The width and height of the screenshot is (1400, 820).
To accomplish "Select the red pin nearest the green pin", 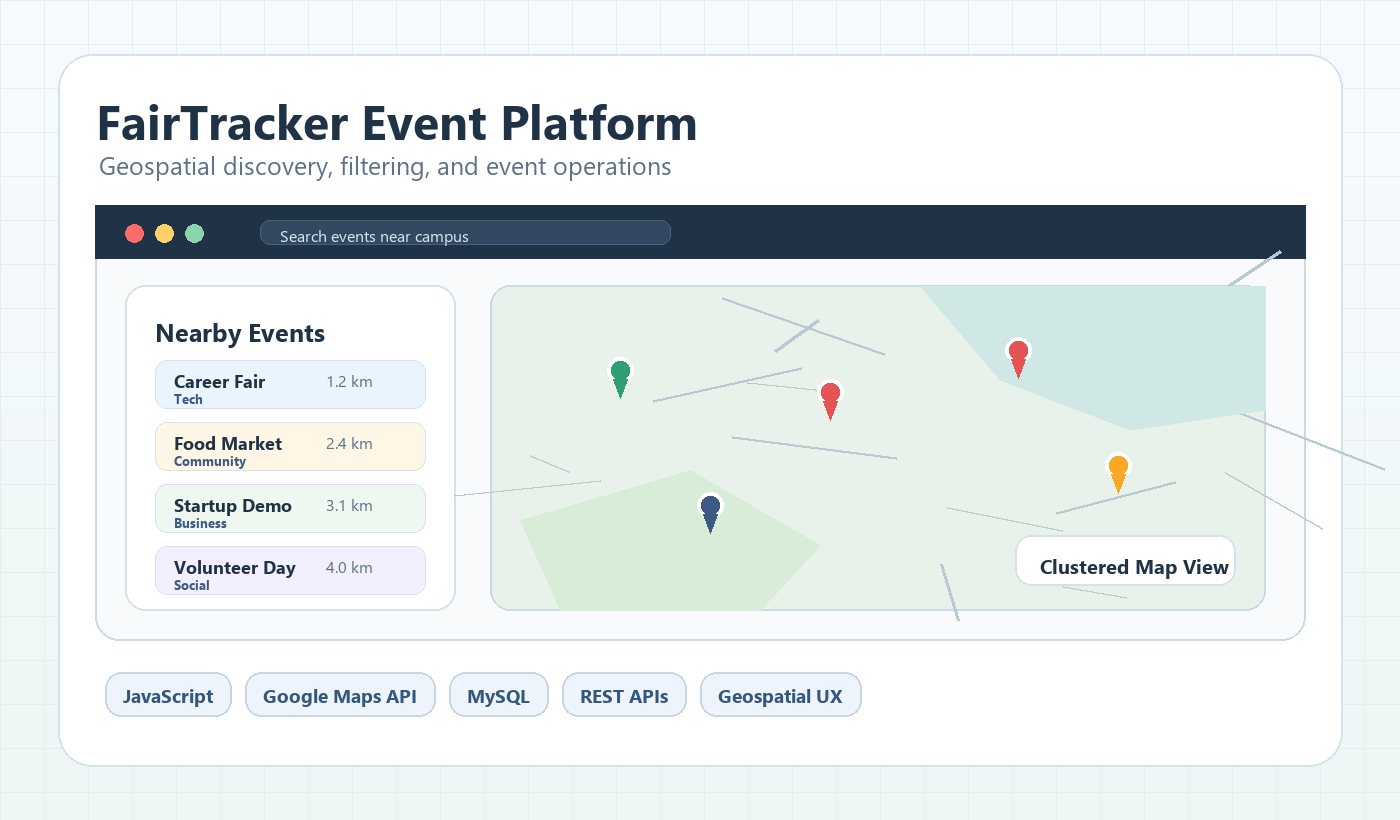I will click(x=830, y=400).
